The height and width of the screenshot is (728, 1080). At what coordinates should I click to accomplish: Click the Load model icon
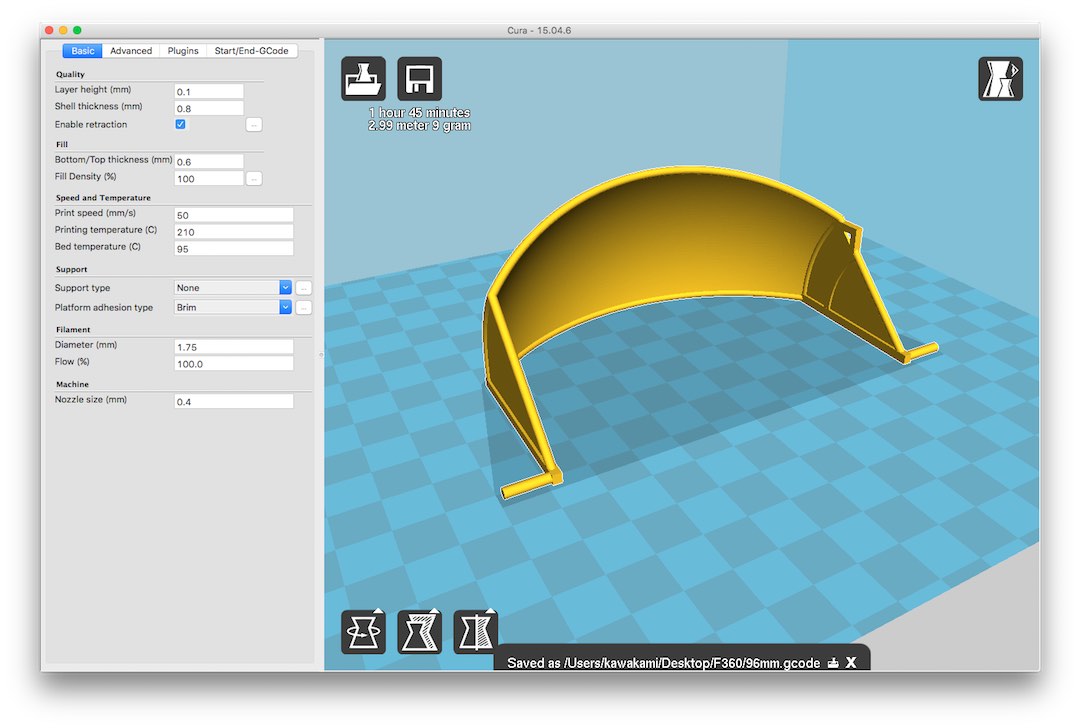[x=363, y=79]
